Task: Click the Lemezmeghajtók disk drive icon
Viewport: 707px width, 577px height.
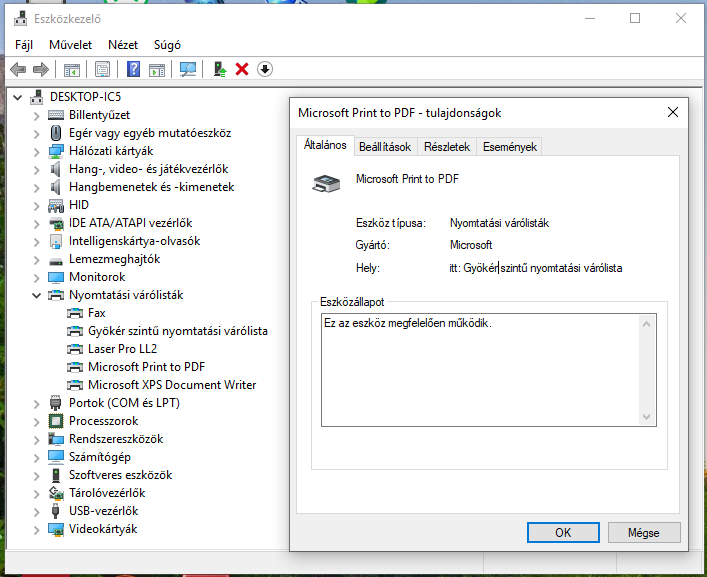Action: pyautogui.click(x=56, y=261)
